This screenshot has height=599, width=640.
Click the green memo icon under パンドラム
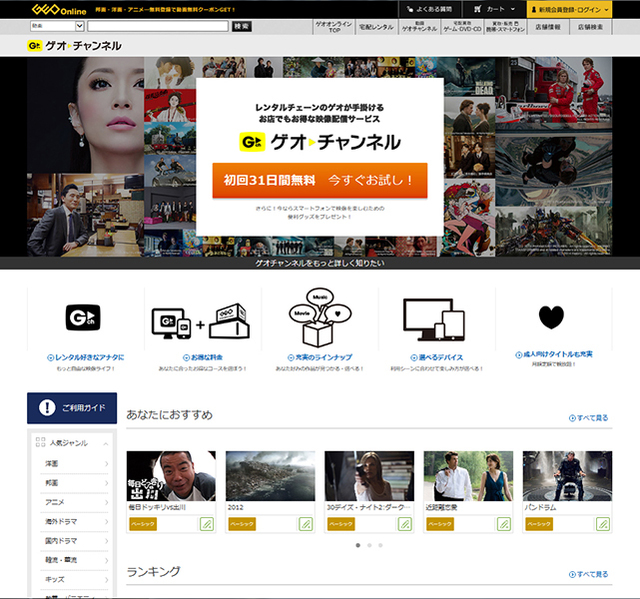603,524
